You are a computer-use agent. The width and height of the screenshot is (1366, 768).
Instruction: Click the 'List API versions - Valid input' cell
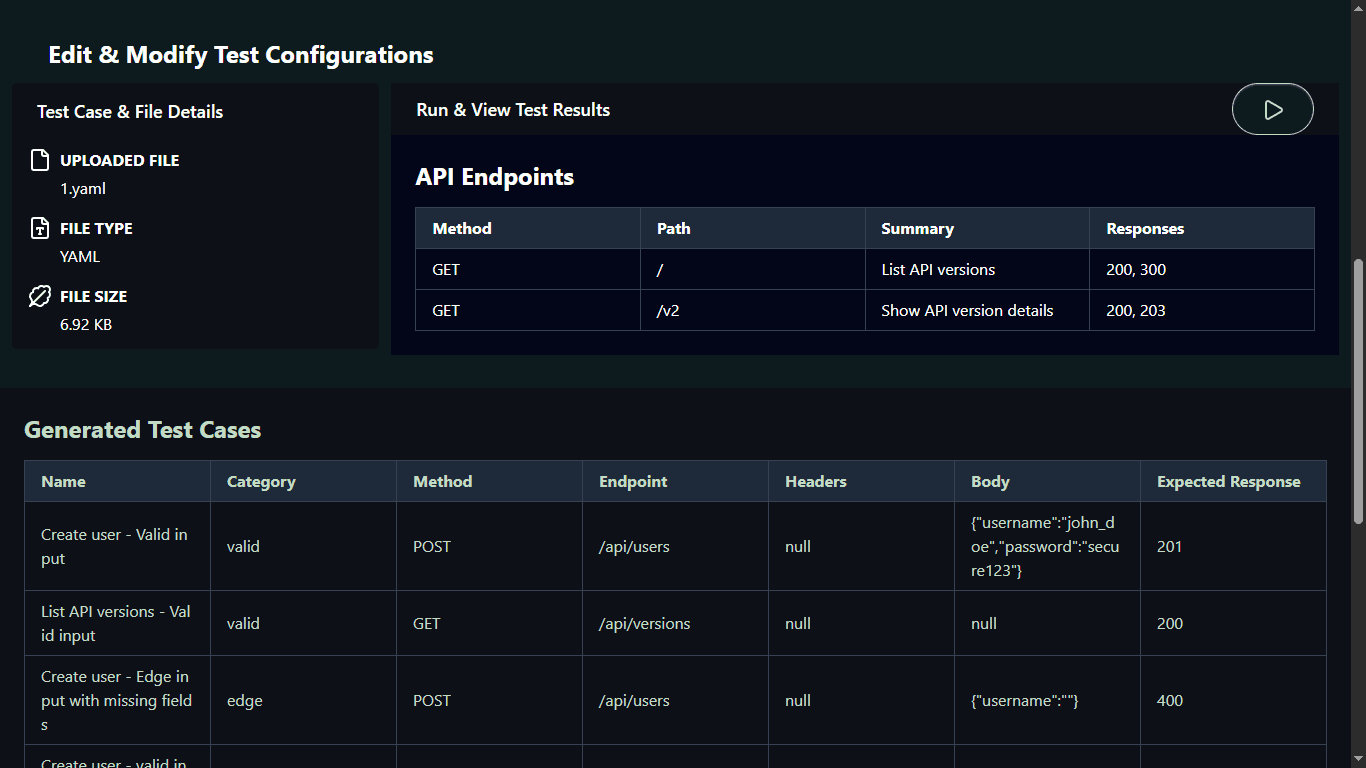[118, 623]
